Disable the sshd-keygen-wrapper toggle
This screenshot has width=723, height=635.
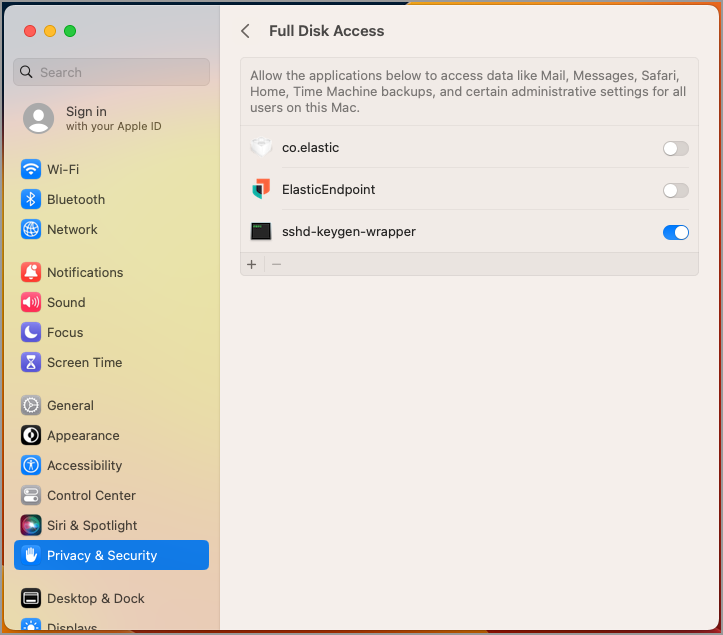click(x=675, y=232)
